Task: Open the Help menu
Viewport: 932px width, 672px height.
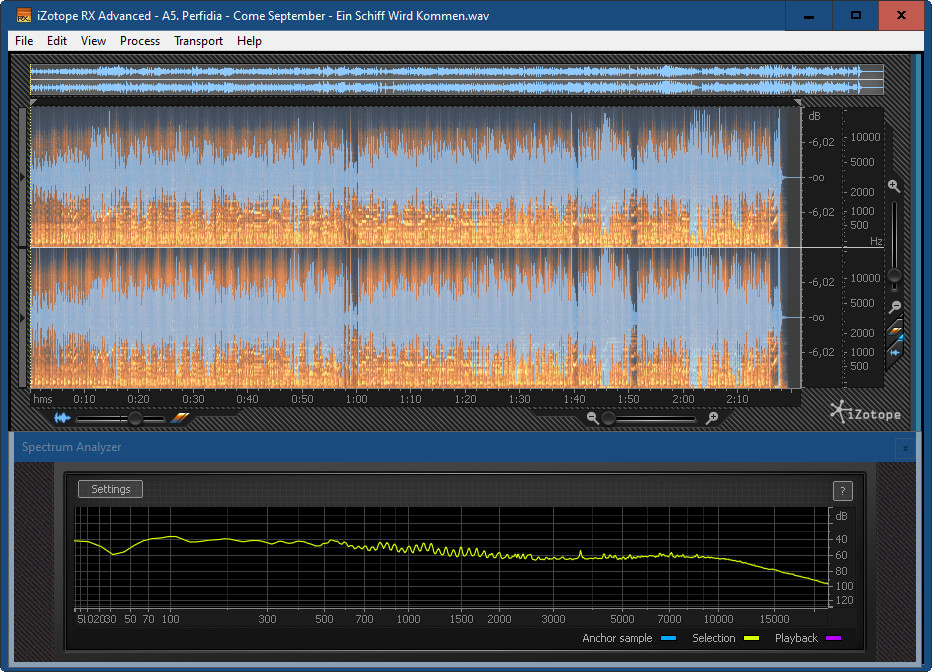Action: (249, 41)
